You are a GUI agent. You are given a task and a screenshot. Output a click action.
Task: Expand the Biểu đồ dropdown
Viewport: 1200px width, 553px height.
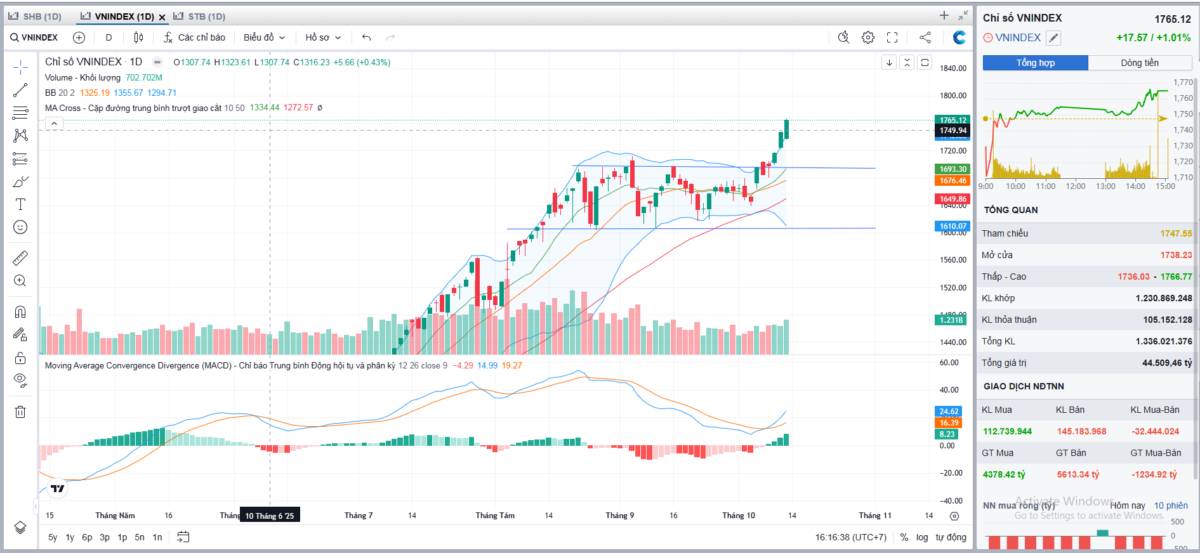(264, 37)
